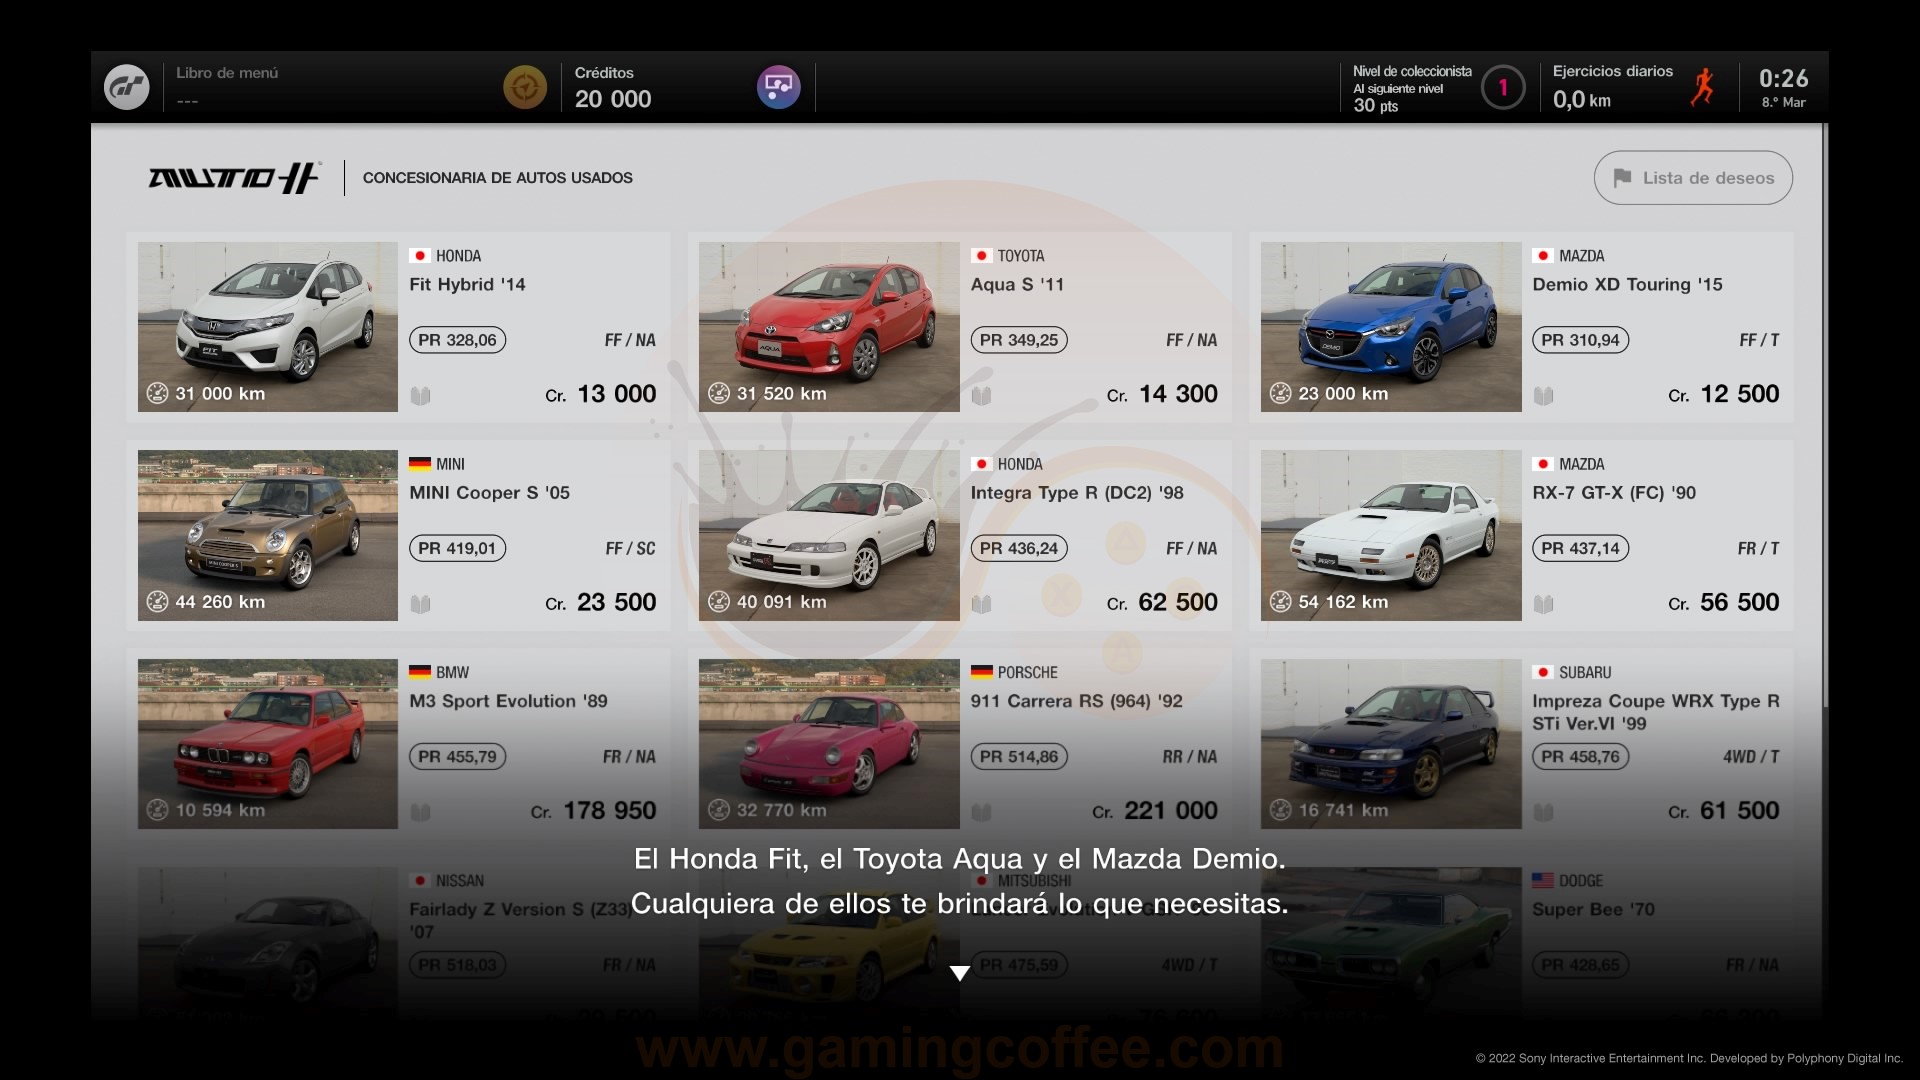Click the catalog book icon on Demio card
Viewport: 1920px width, 1080px height.
(1543, 396)
